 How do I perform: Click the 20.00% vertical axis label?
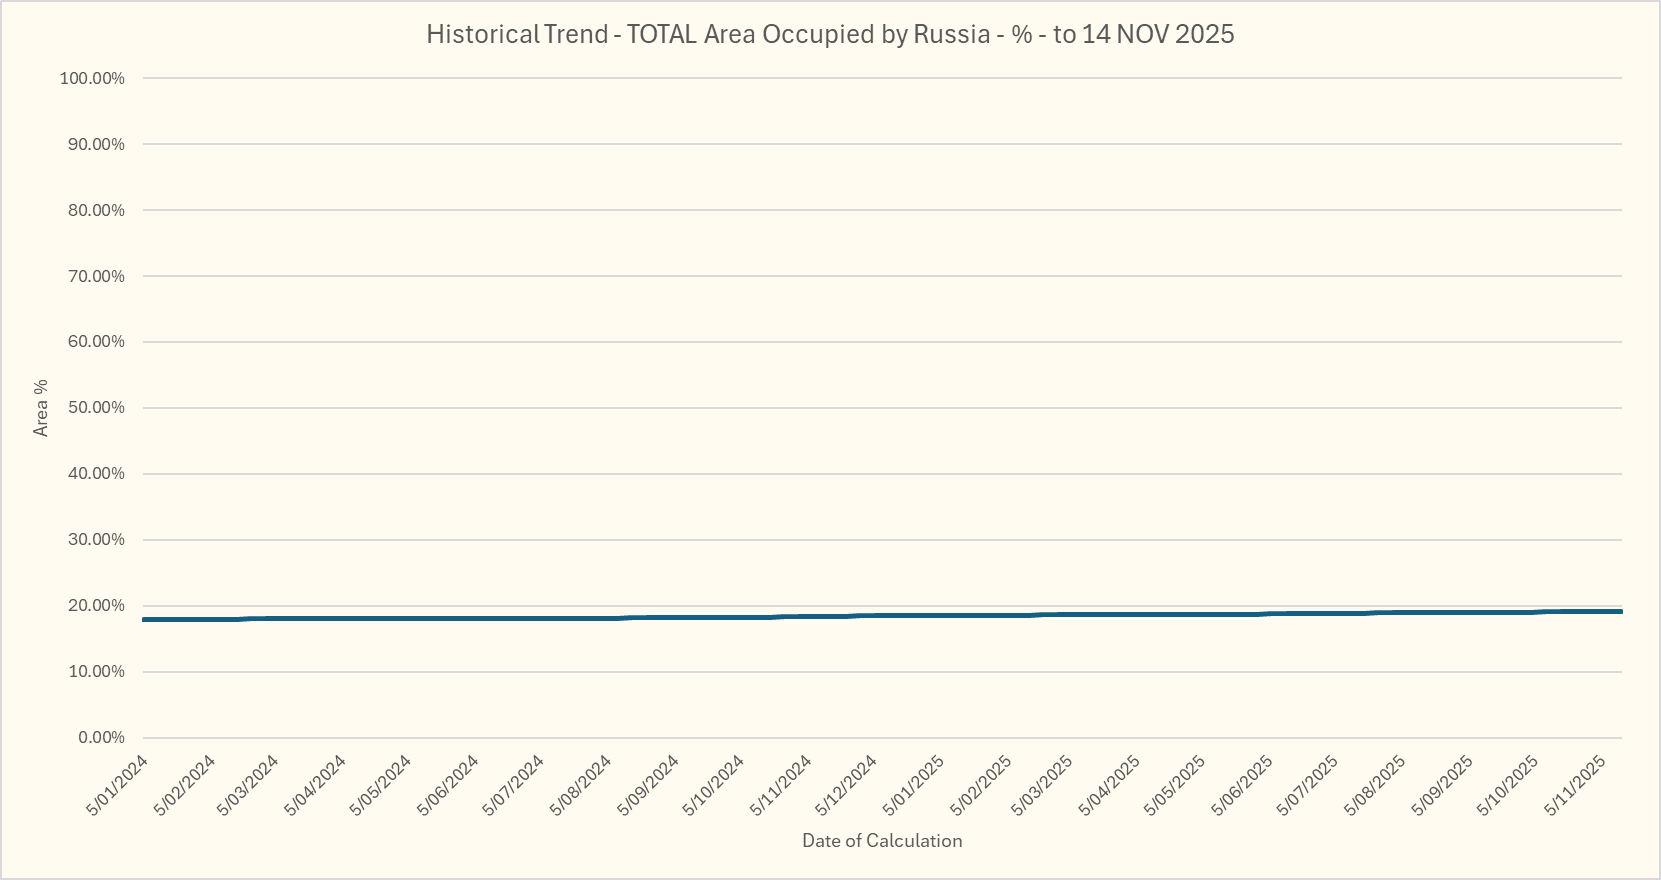click(96, 605)
